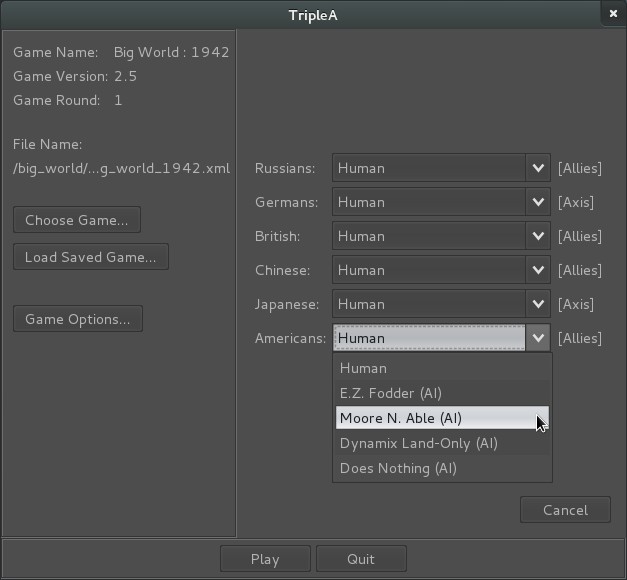Viewport: 627px width, 580px height.
Task: Collapse the Americans dropdown arrow
Action: tap(538, 338)
